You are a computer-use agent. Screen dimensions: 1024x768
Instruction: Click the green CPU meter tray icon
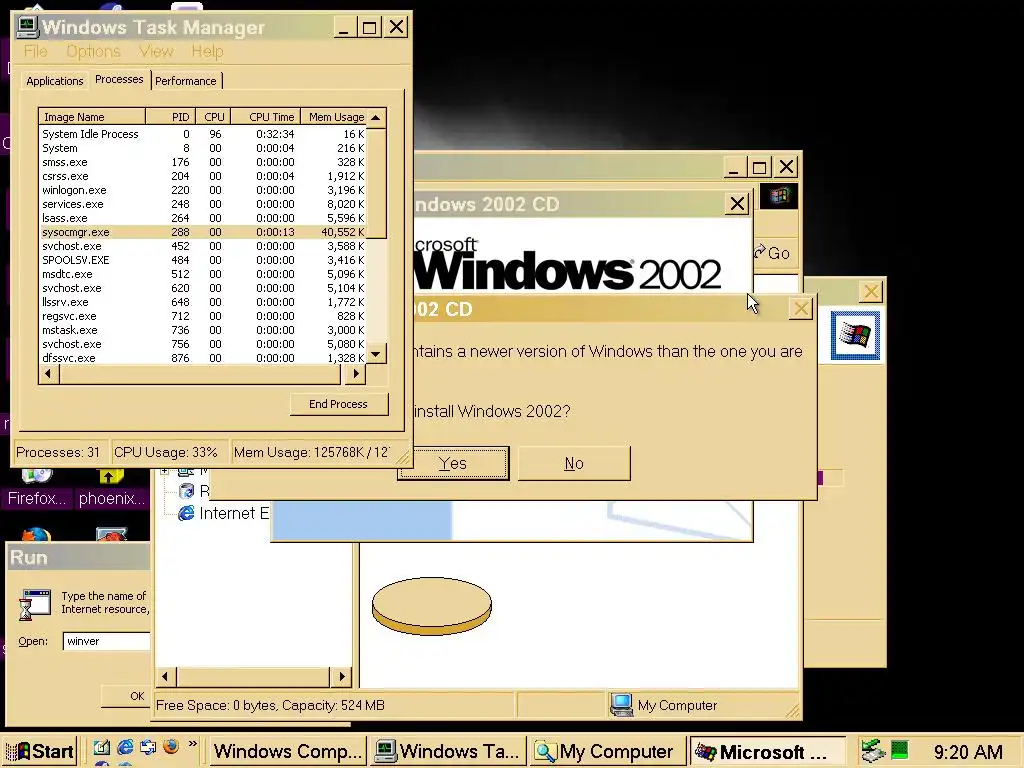pyautogui.click(x=899, y=750)
